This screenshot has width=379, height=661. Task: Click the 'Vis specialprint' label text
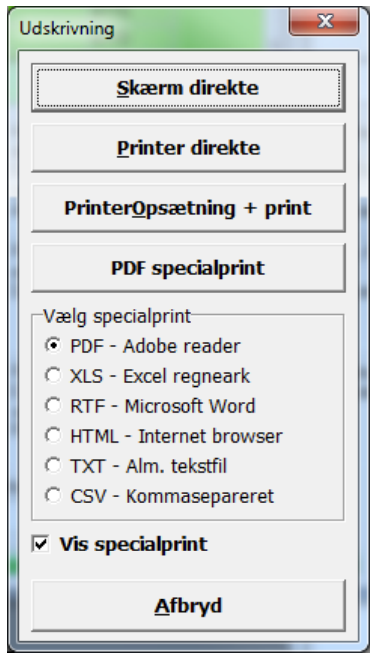coord(134,544)
